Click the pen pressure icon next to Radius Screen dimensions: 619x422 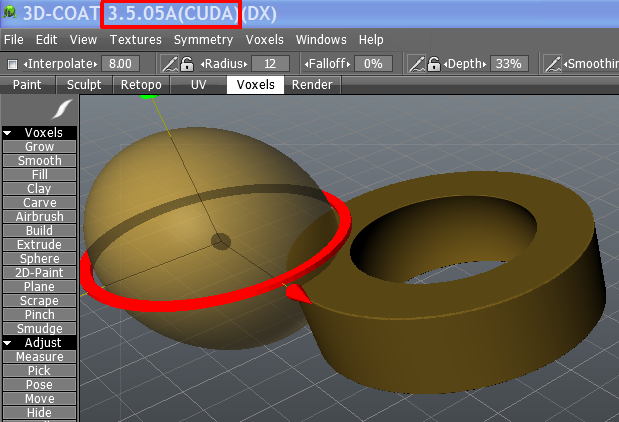coord(170,64)
